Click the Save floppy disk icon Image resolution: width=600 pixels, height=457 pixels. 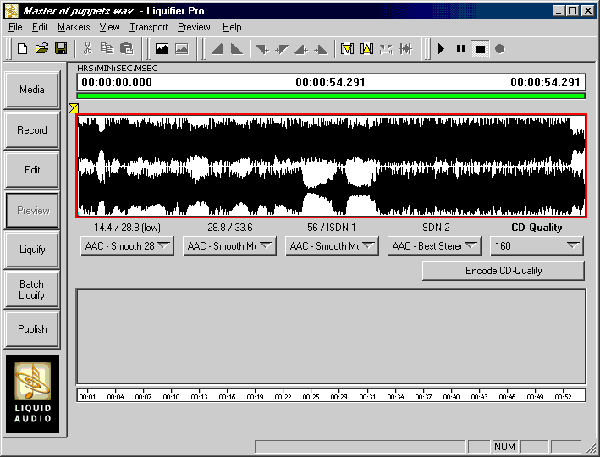click(x=60, y=48)
